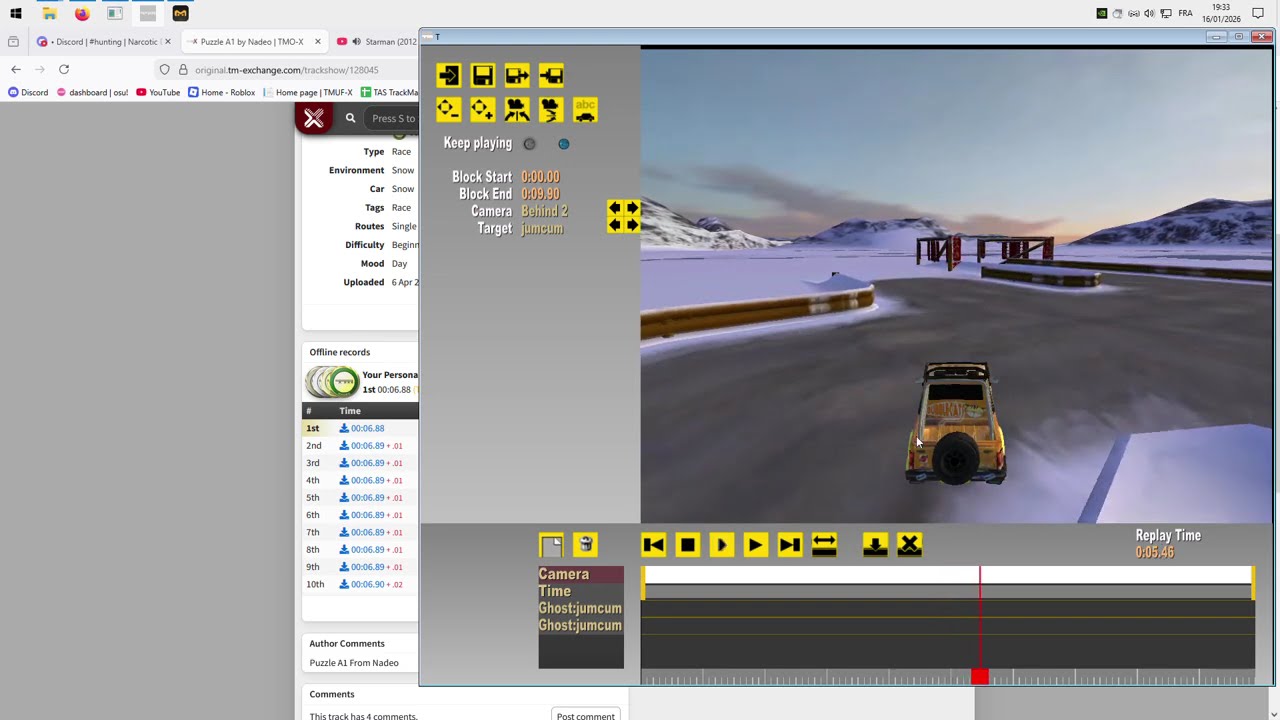1280x720 pixels.
Task: Open the dashboard | osu! bookmark
Action: (x=92, y=92)
